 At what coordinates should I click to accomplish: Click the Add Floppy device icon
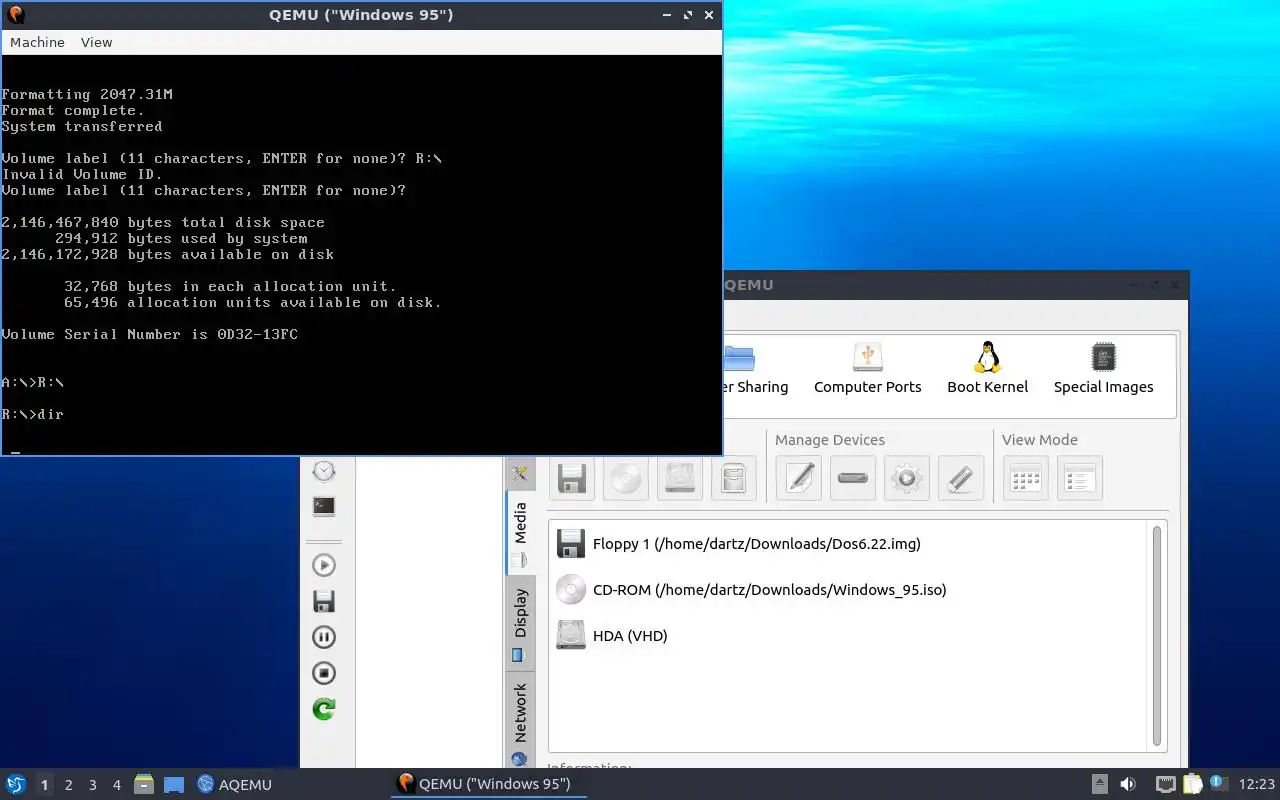point(572,478)
